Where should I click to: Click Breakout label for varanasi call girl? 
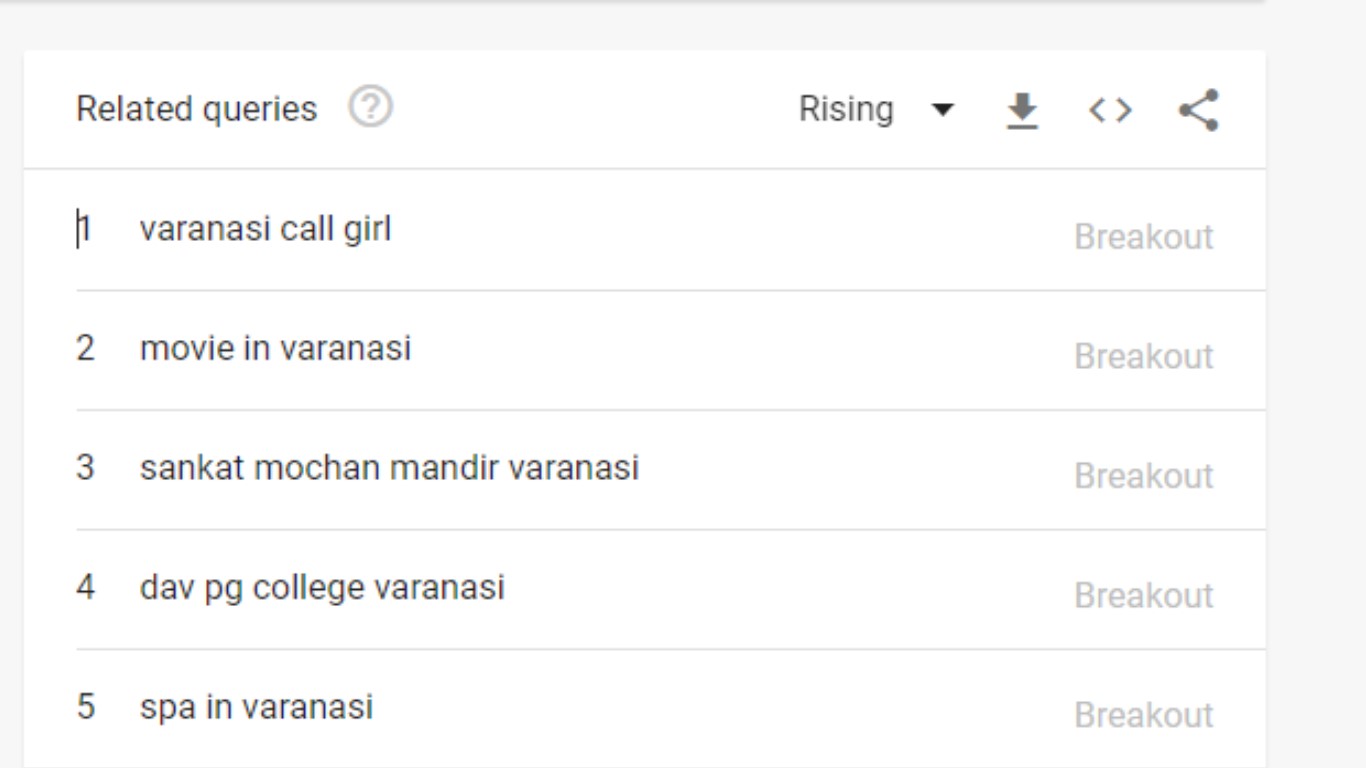1144,237
